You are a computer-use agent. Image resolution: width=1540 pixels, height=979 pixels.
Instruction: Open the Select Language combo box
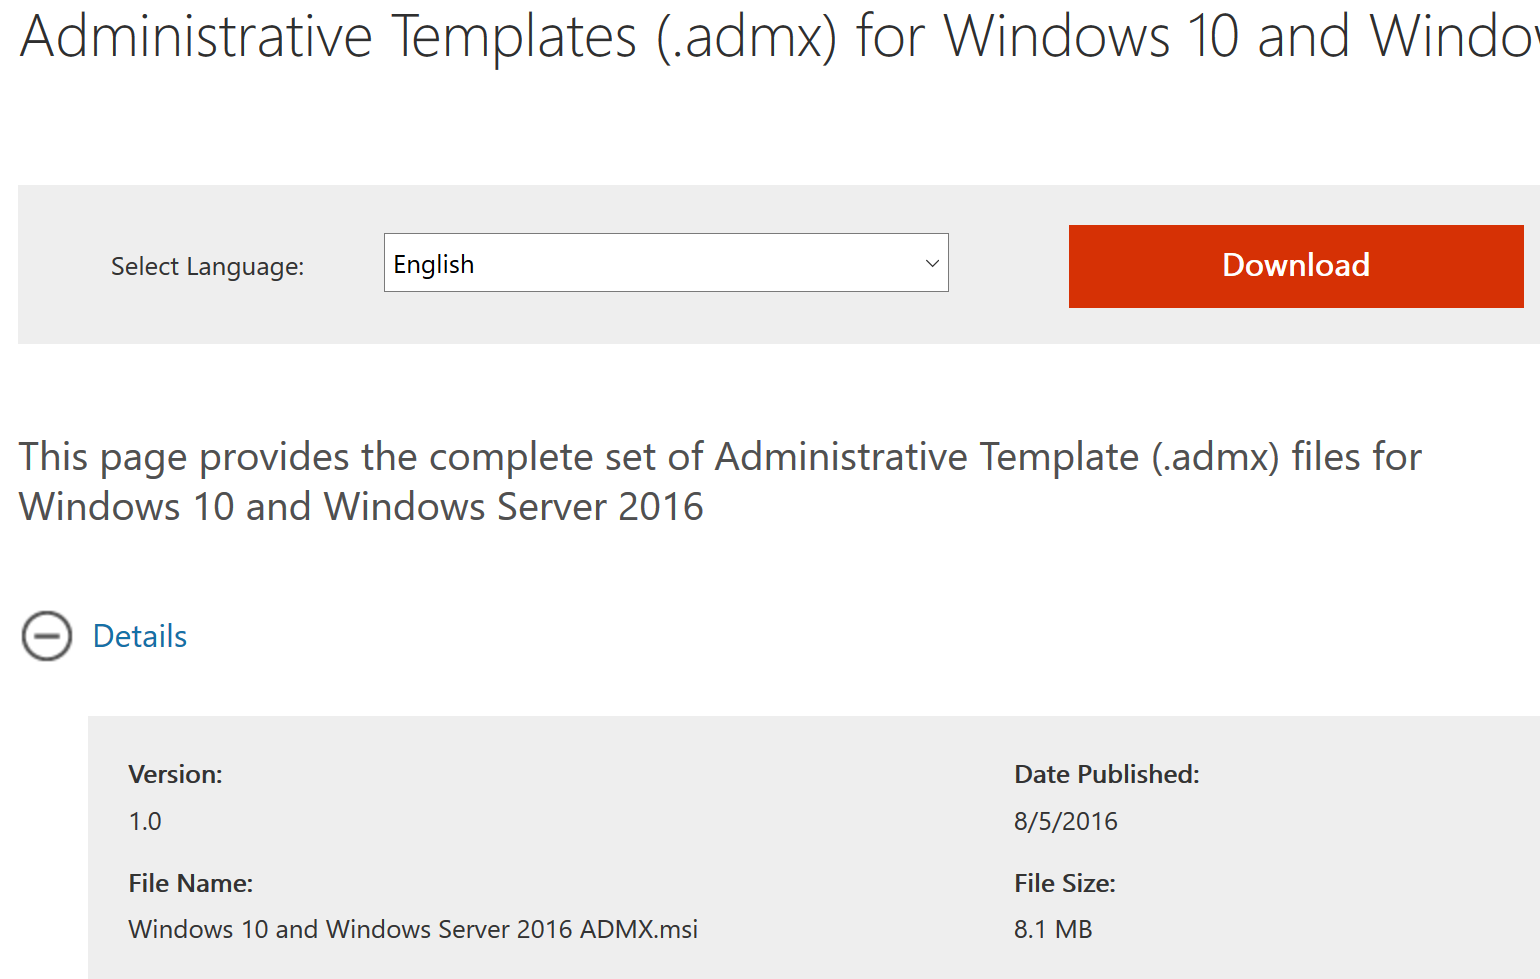click(x=665, y=263)
